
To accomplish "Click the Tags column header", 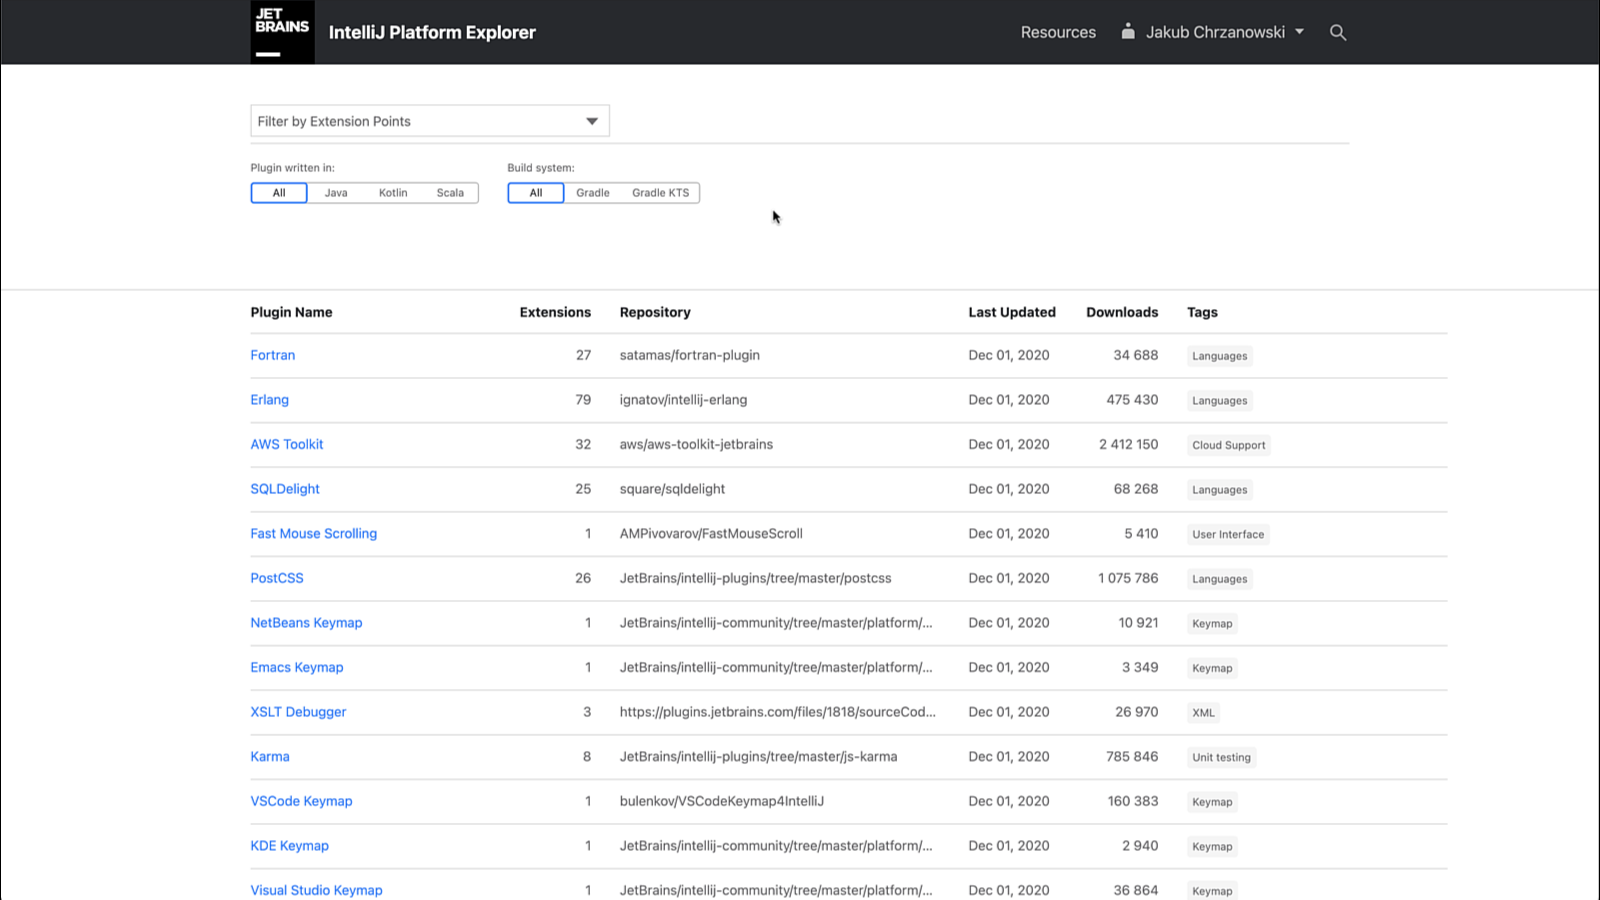I will tap(1202, 312).
